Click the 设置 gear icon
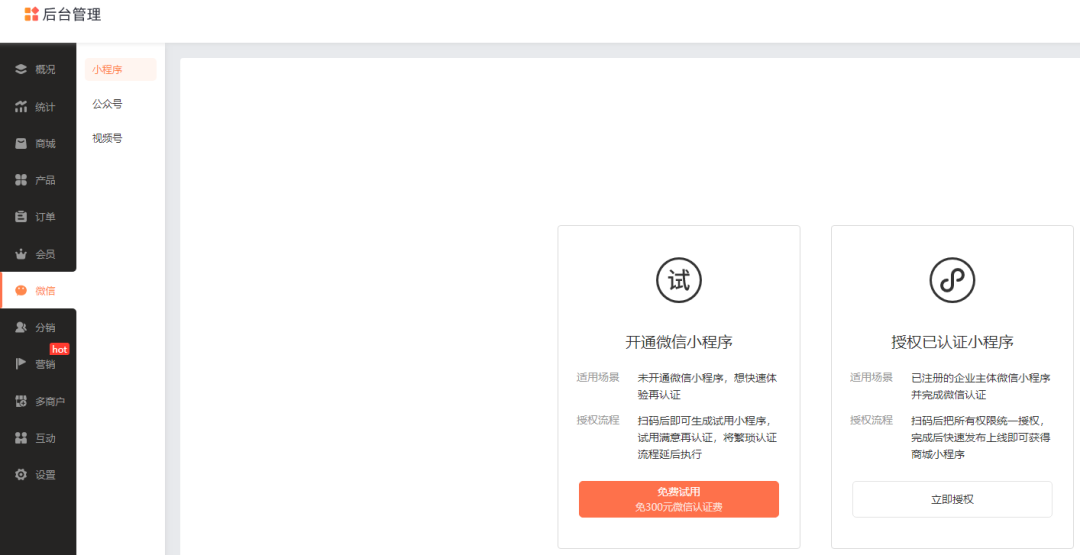 [21, 474]
